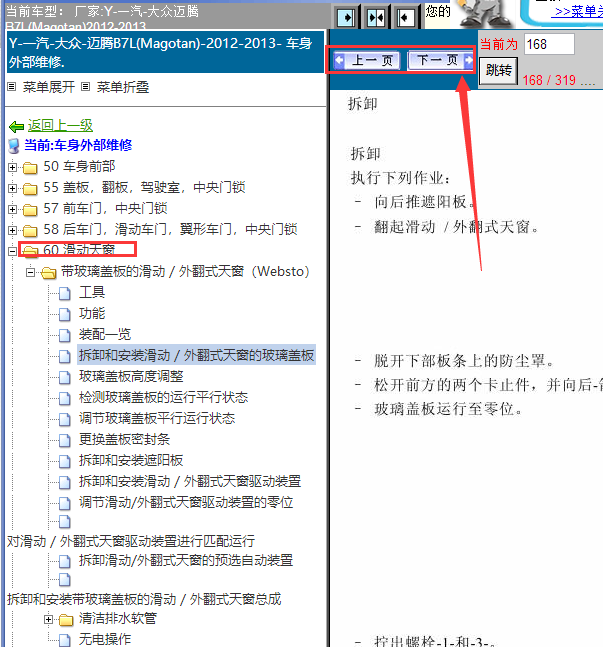The image size is (603, 647).
Task: Expand the 清洁排水软管 tree node
Action: [48, 619]
